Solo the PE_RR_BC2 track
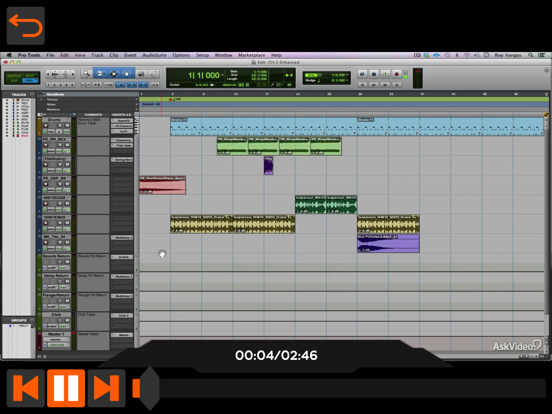Viewport: 552px width, 414px height. click(x=60, y=145)
